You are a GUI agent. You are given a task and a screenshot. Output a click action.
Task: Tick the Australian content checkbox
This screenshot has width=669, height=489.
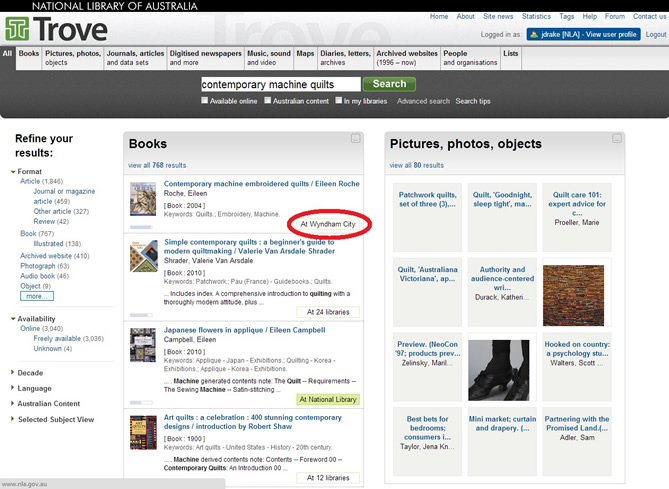[268, 101]
